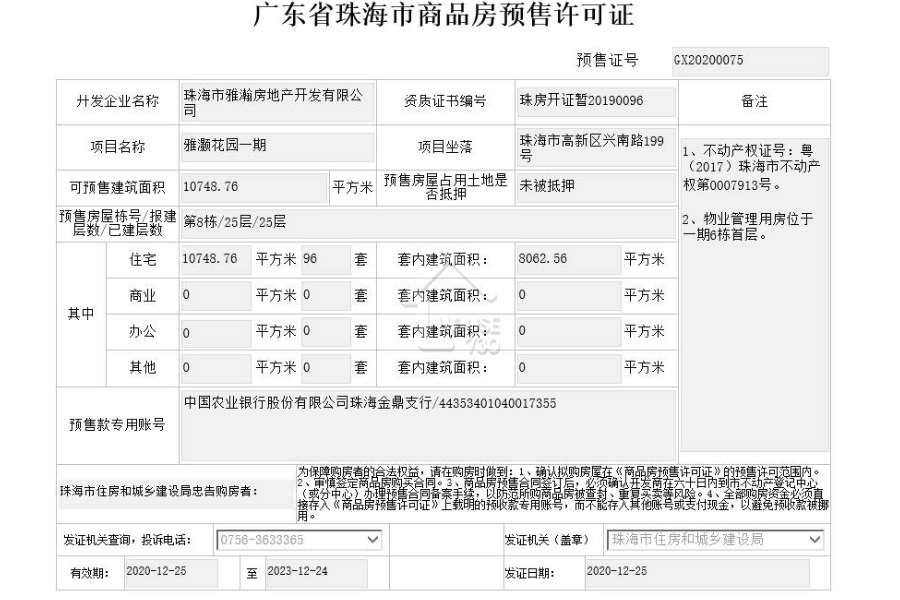The height and width of the screenshot is (600, 900).
Task: Click the 其他 unit count field
Action: click(326, 368)
